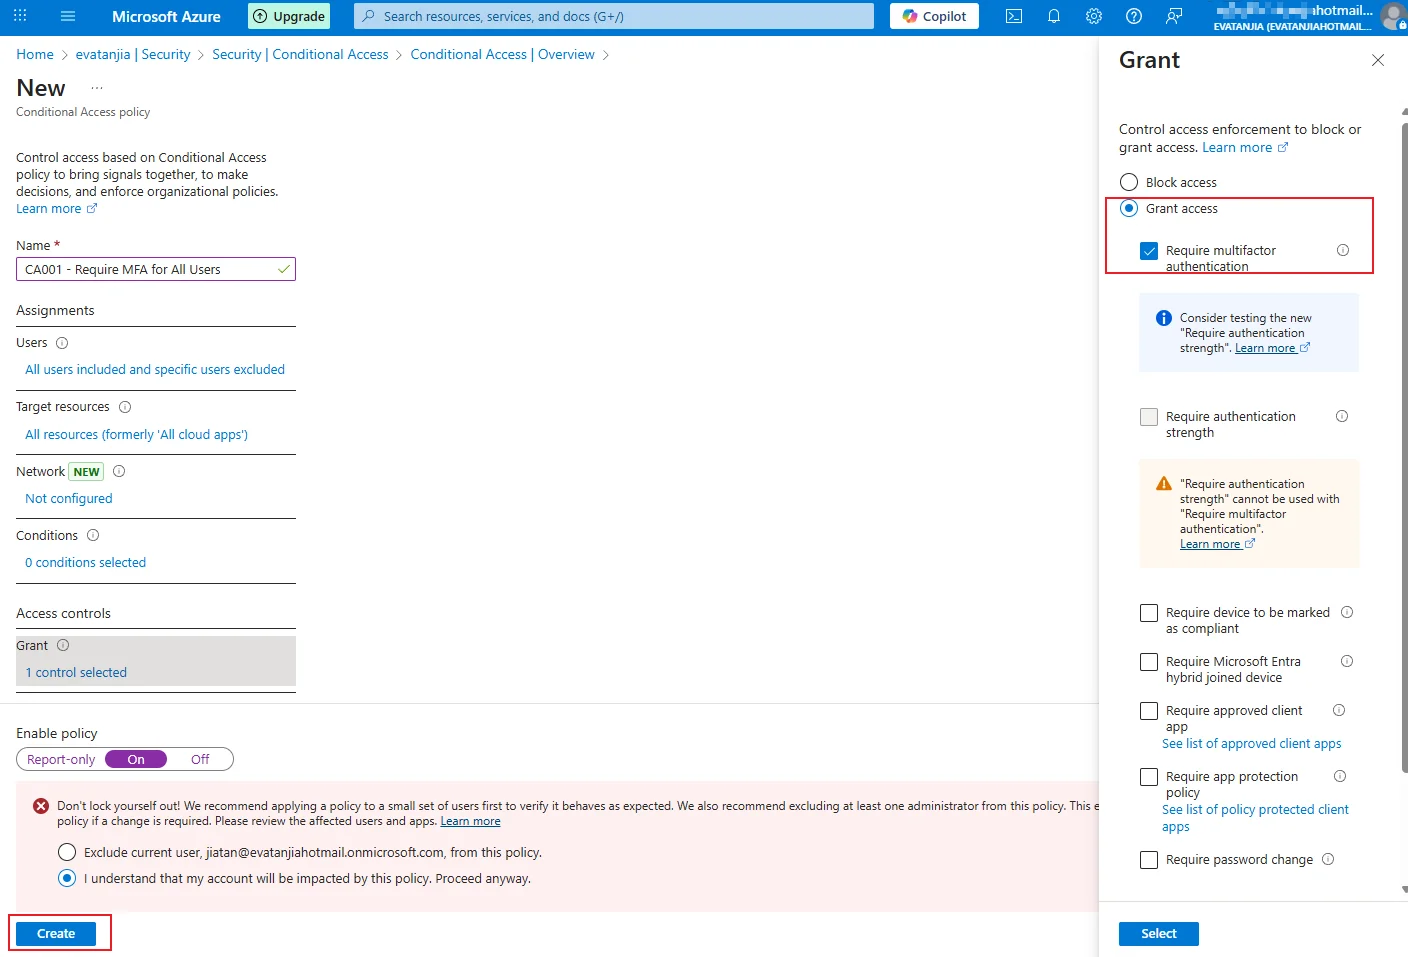Viewport: 1408px width, 957px height.
Task: Open All resources target setting
Action: pos(136,434)
